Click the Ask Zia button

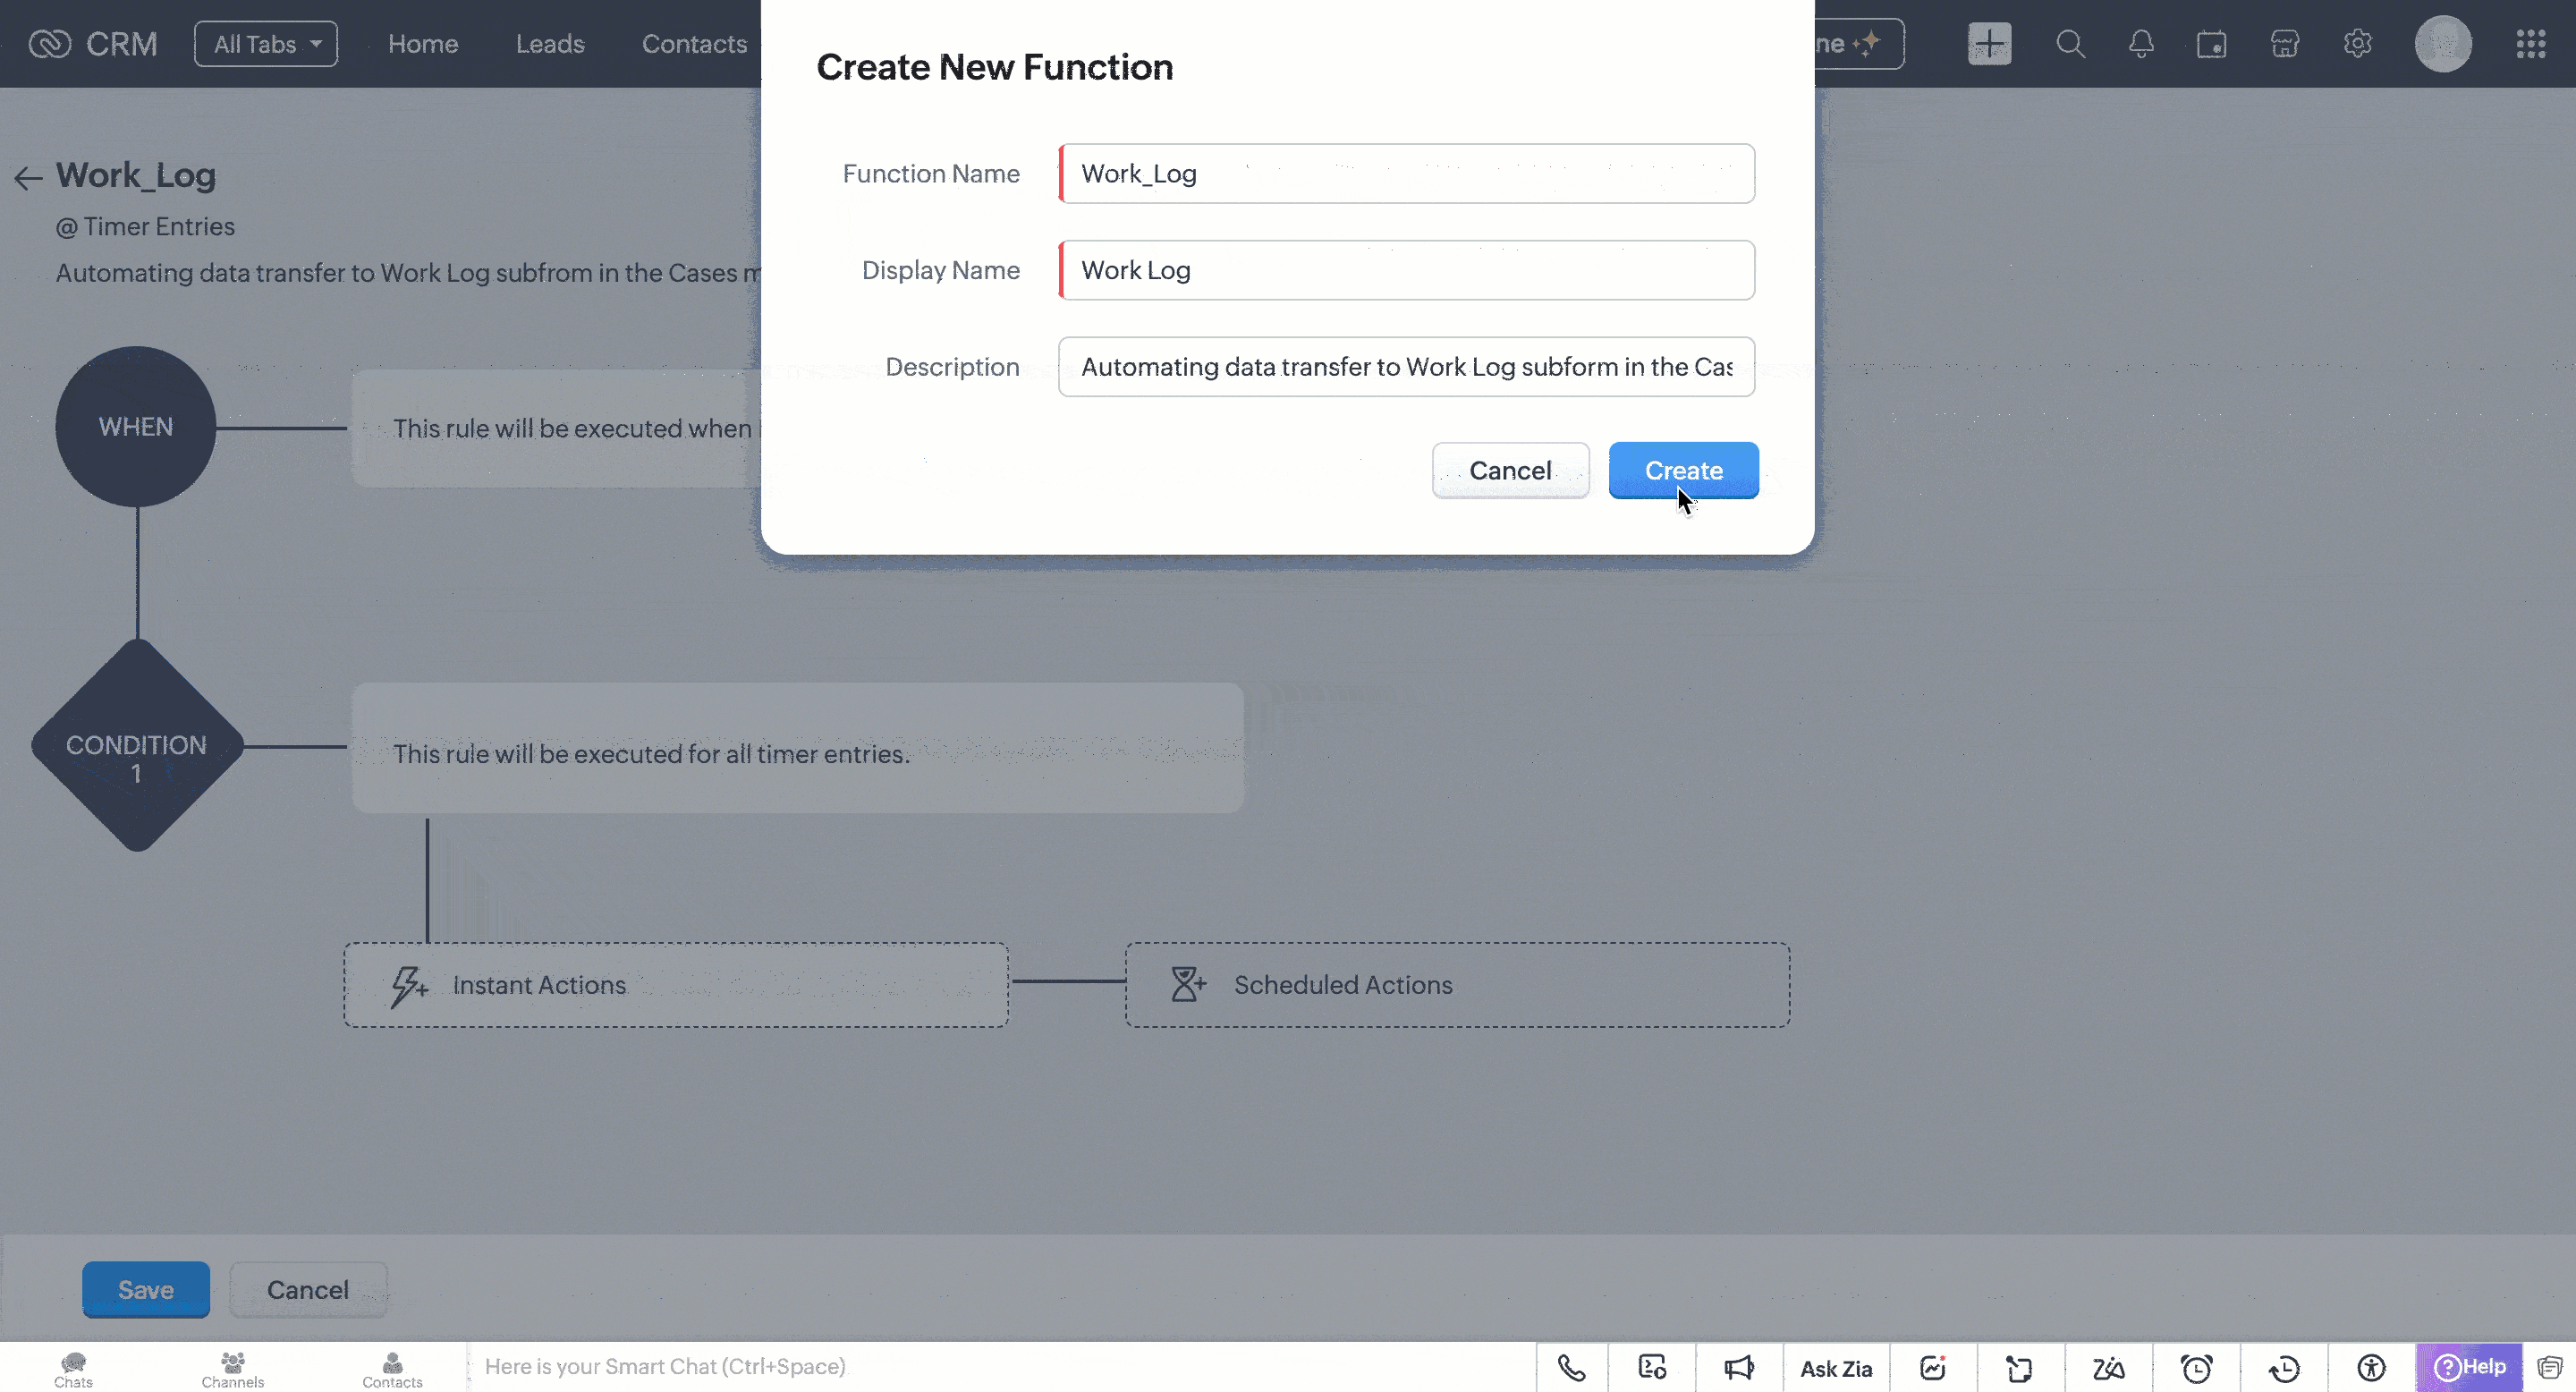[1835, 1368]
